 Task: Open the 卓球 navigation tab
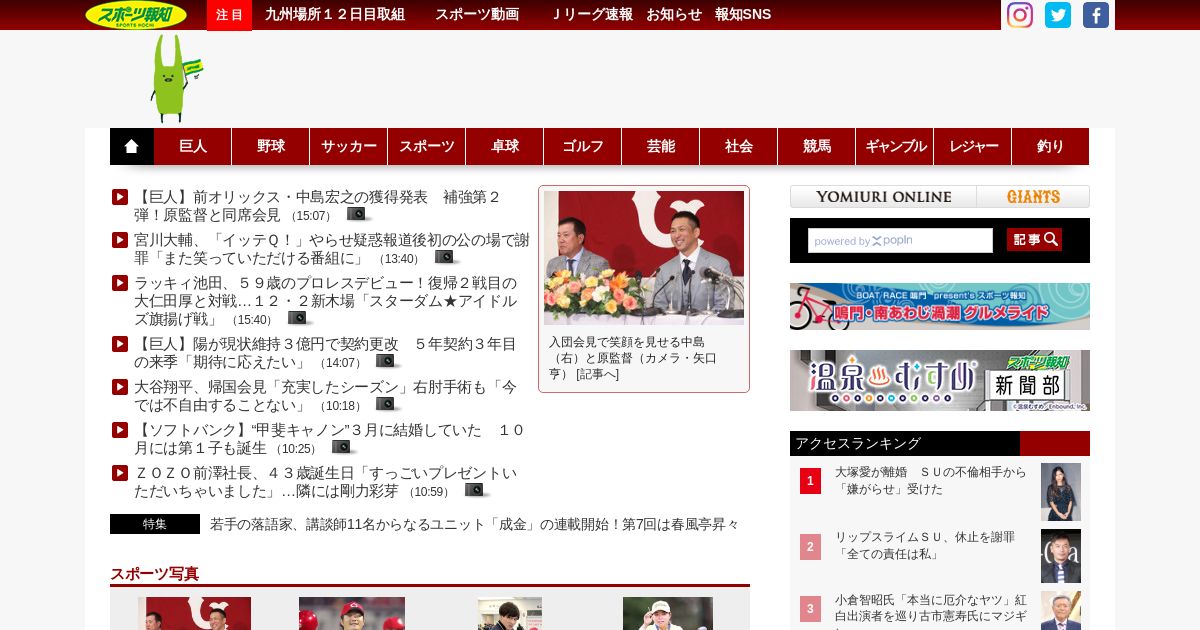pos(505,146)
